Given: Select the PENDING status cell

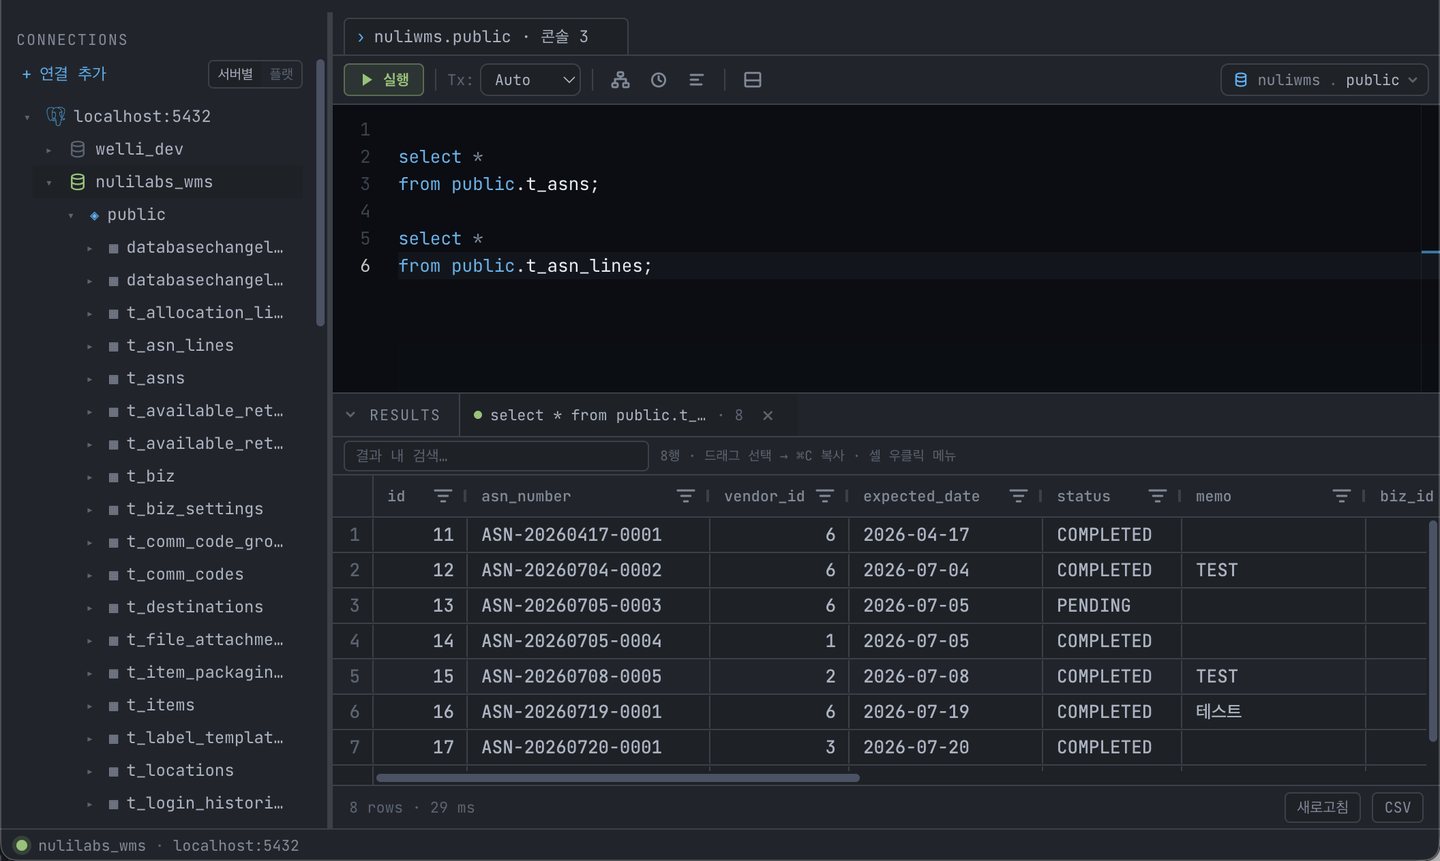Looking at the screenshot, I should pos(1112,606).
